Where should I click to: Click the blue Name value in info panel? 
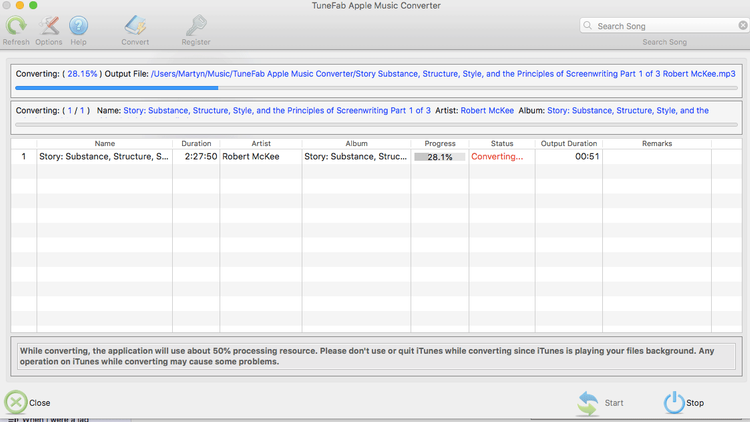tap(277, 111)
